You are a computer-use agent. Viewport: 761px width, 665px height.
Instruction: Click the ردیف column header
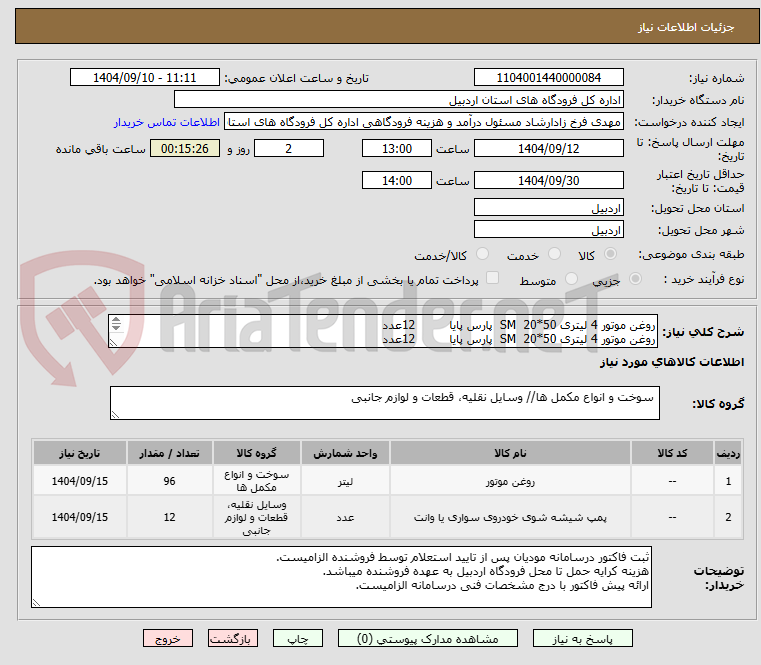tap(728, 453)
